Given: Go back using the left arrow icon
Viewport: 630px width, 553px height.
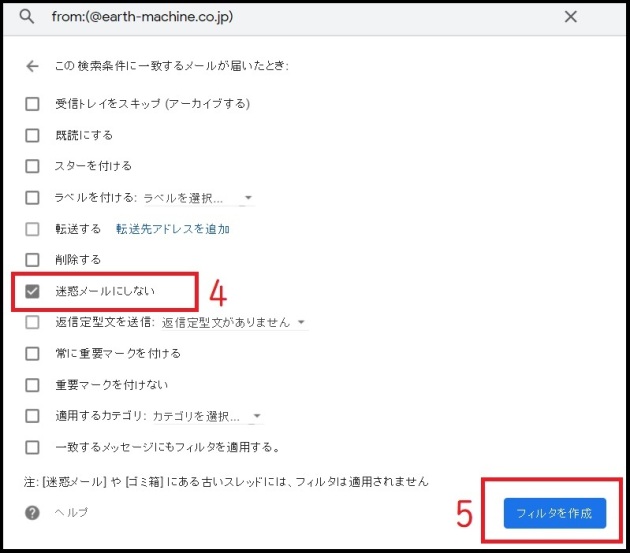Looking at the screenshot, I should (x=32, y=66).
